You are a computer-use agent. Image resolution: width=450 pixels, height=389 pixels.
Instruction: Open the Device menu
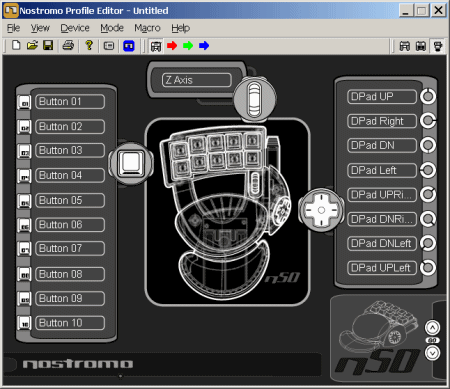pos(75,28)
